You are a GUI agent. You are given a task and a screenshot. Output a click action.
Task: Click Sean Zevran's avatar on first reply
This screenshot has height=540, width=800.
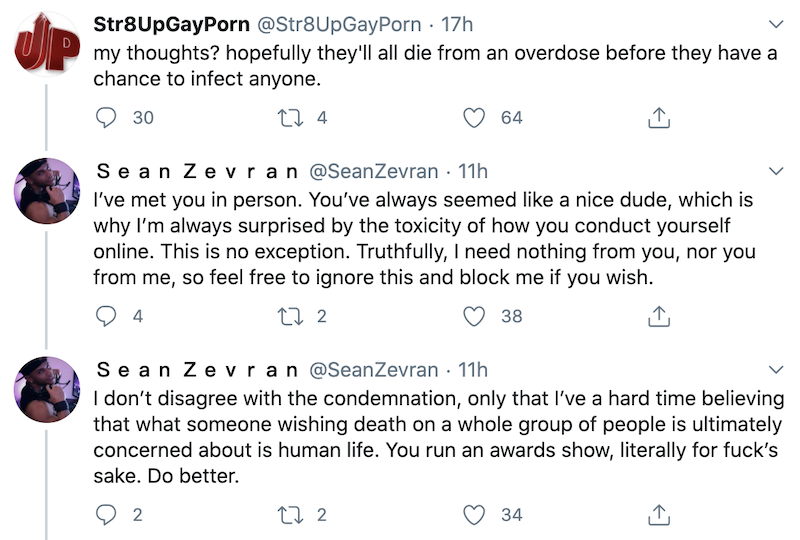click(47, 191)
